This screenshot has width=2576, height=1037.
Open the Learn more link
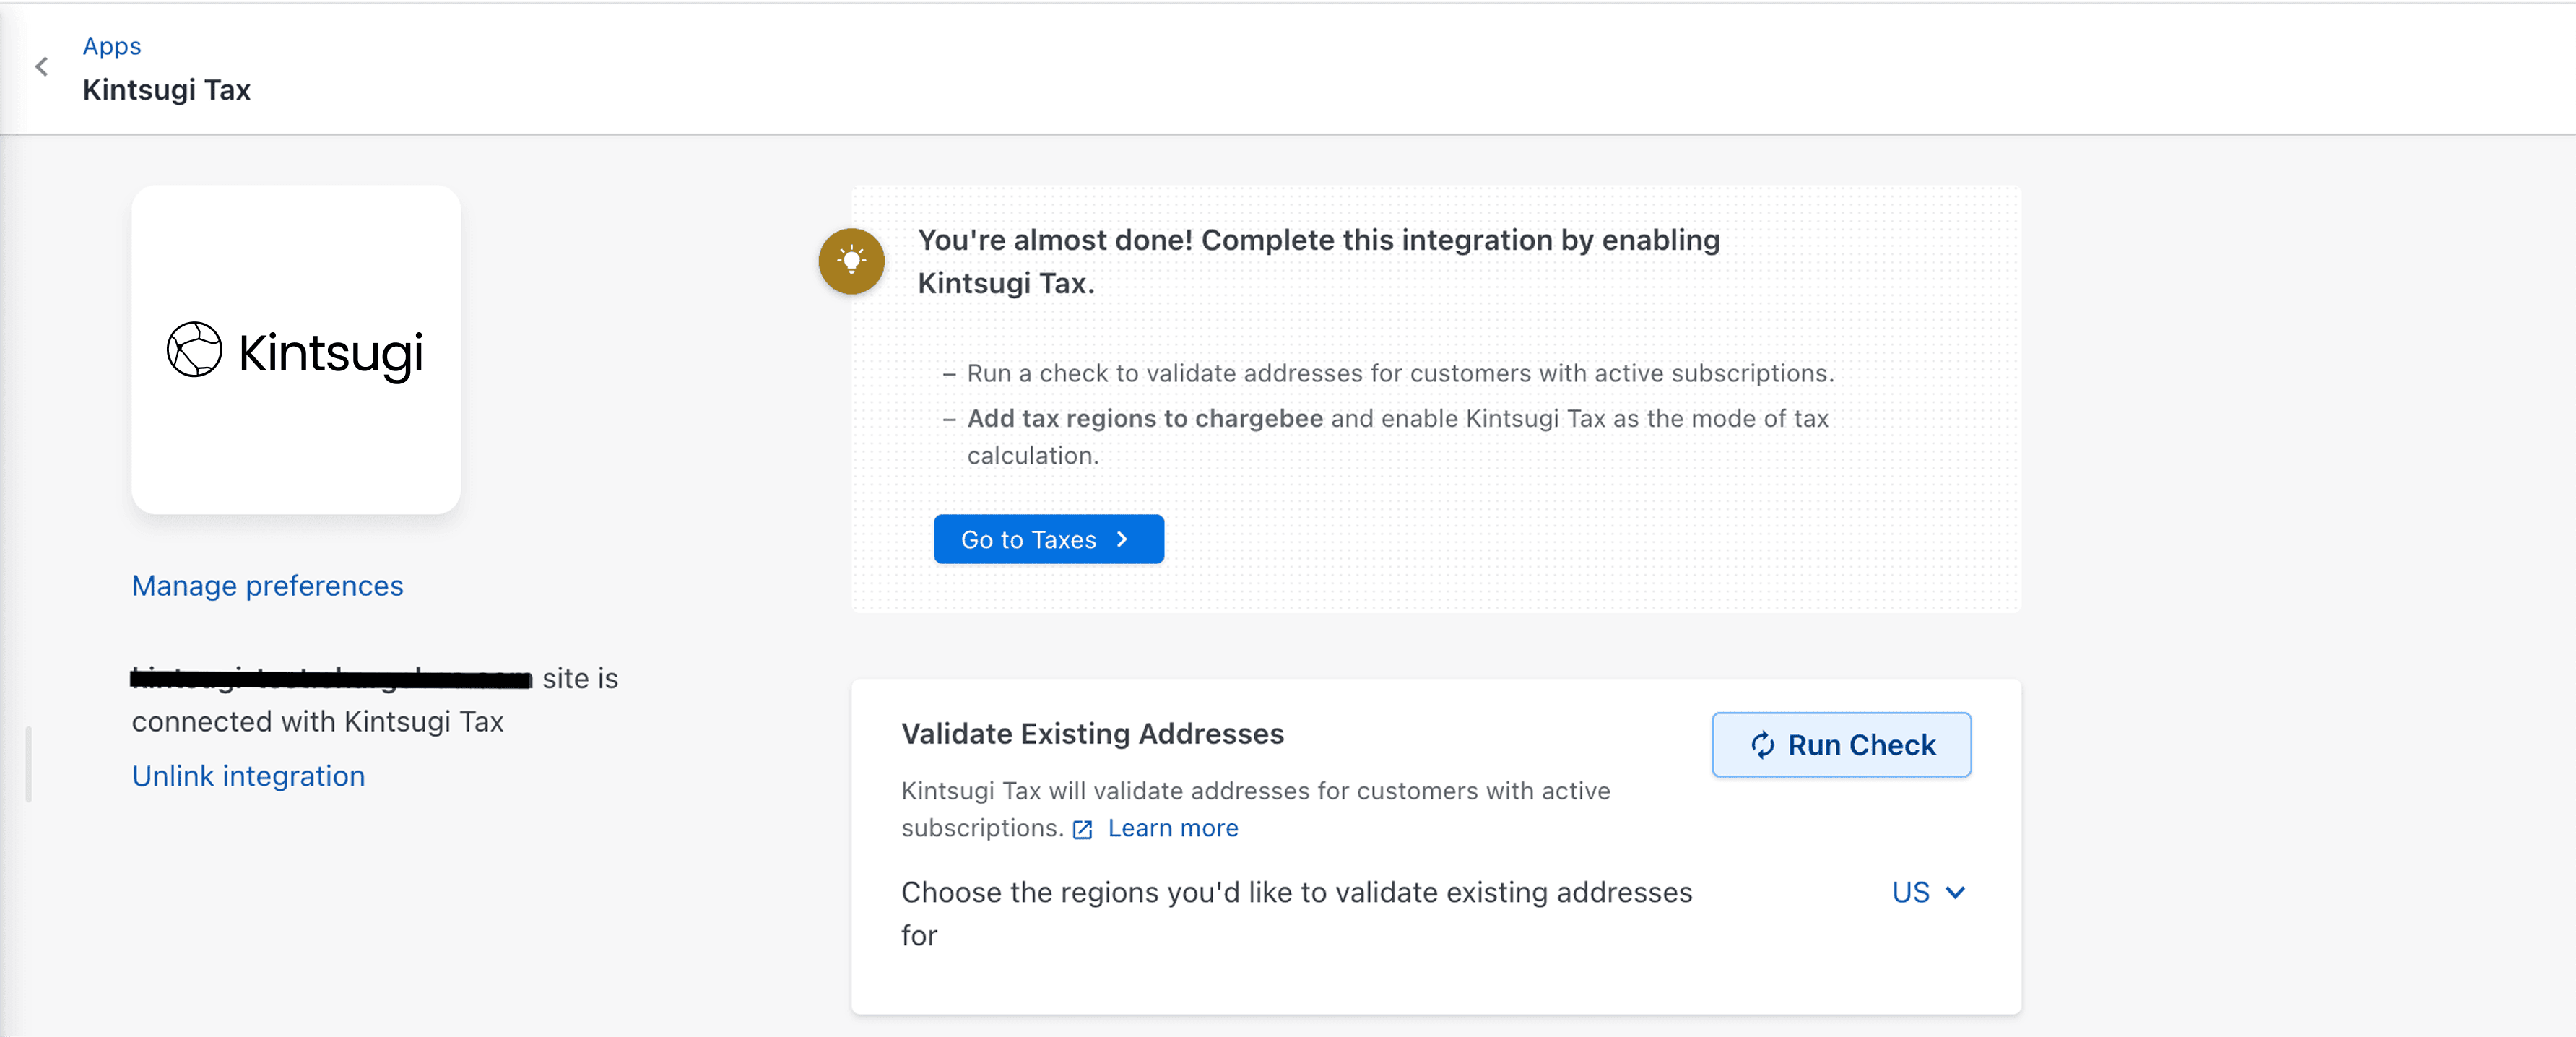click(1172, 828)
